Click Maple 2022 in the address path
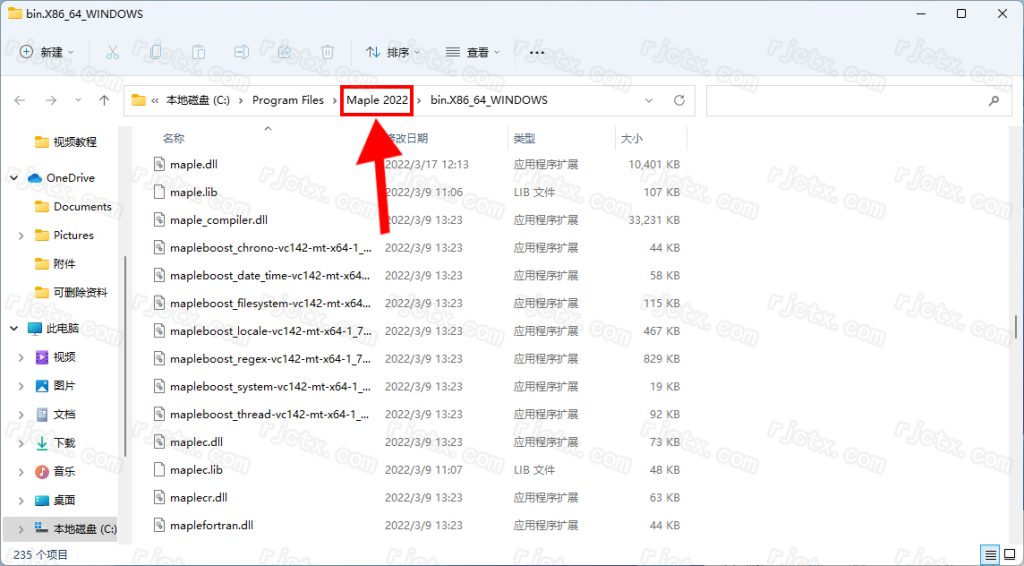The image size is (1024, 566). click(377, 100)
